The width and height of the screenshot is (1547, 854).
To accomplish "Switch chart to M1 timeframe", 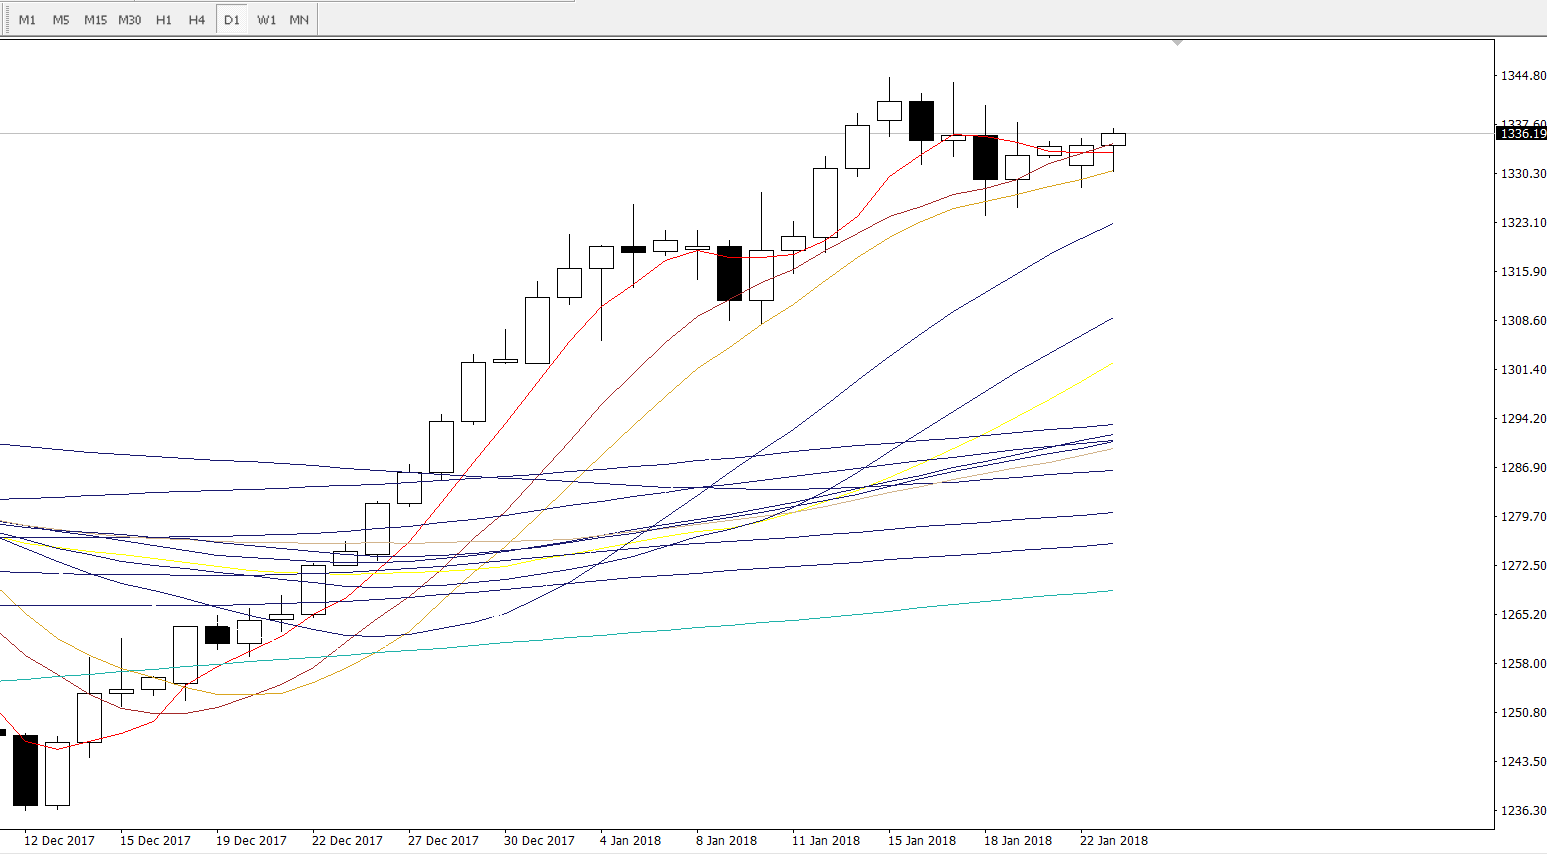I will (x=27, y=20).
